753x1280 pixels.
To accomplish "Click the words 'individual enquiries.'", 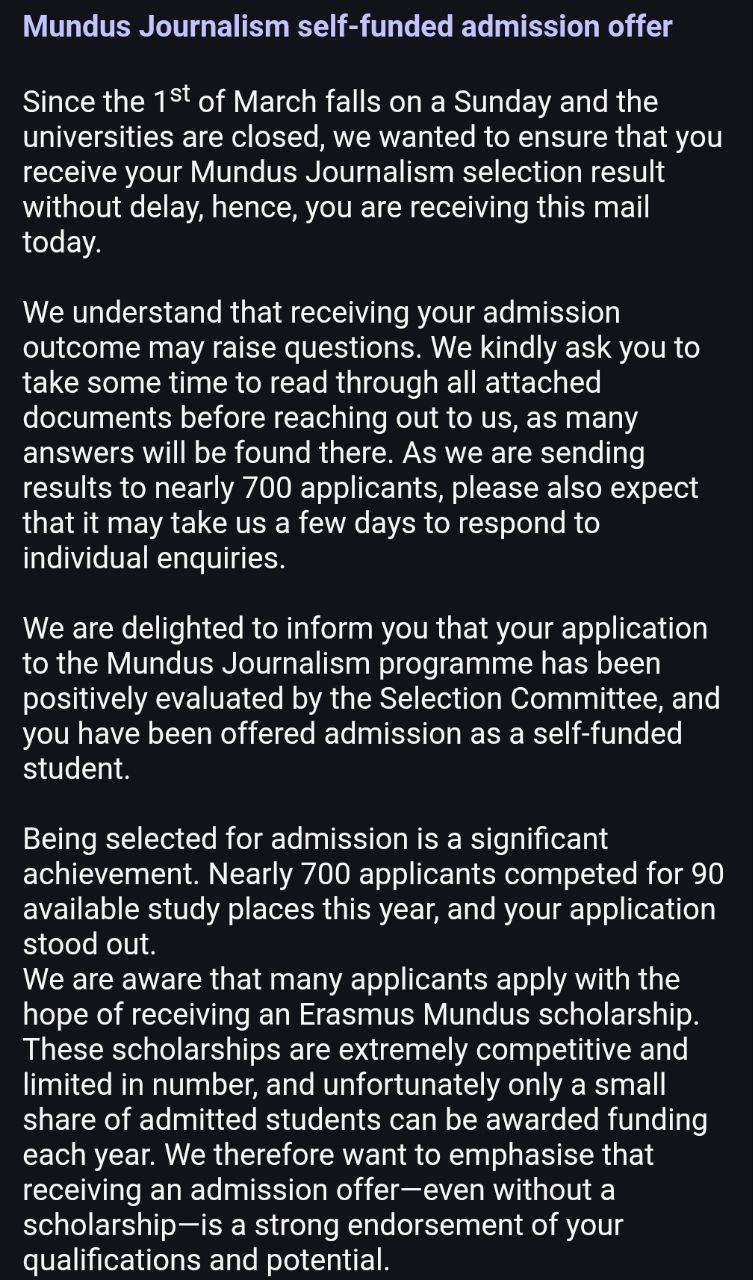I will pyautogui.click(x=154, y=558).
